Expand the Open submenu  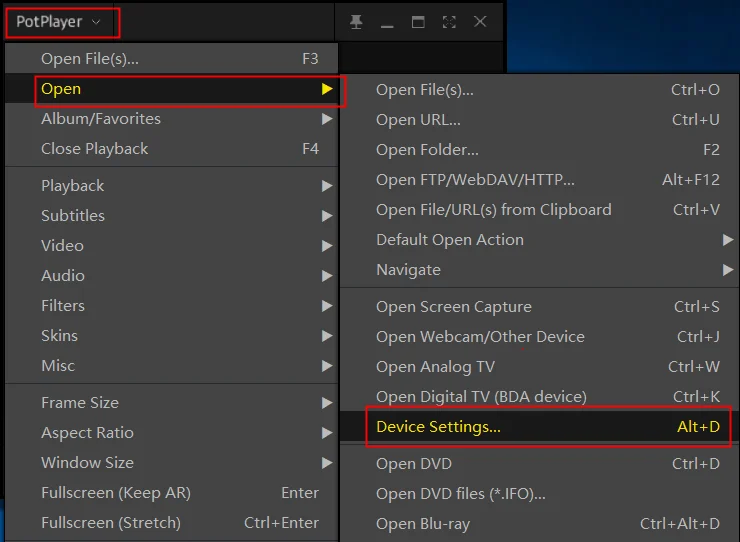(172, 89)
